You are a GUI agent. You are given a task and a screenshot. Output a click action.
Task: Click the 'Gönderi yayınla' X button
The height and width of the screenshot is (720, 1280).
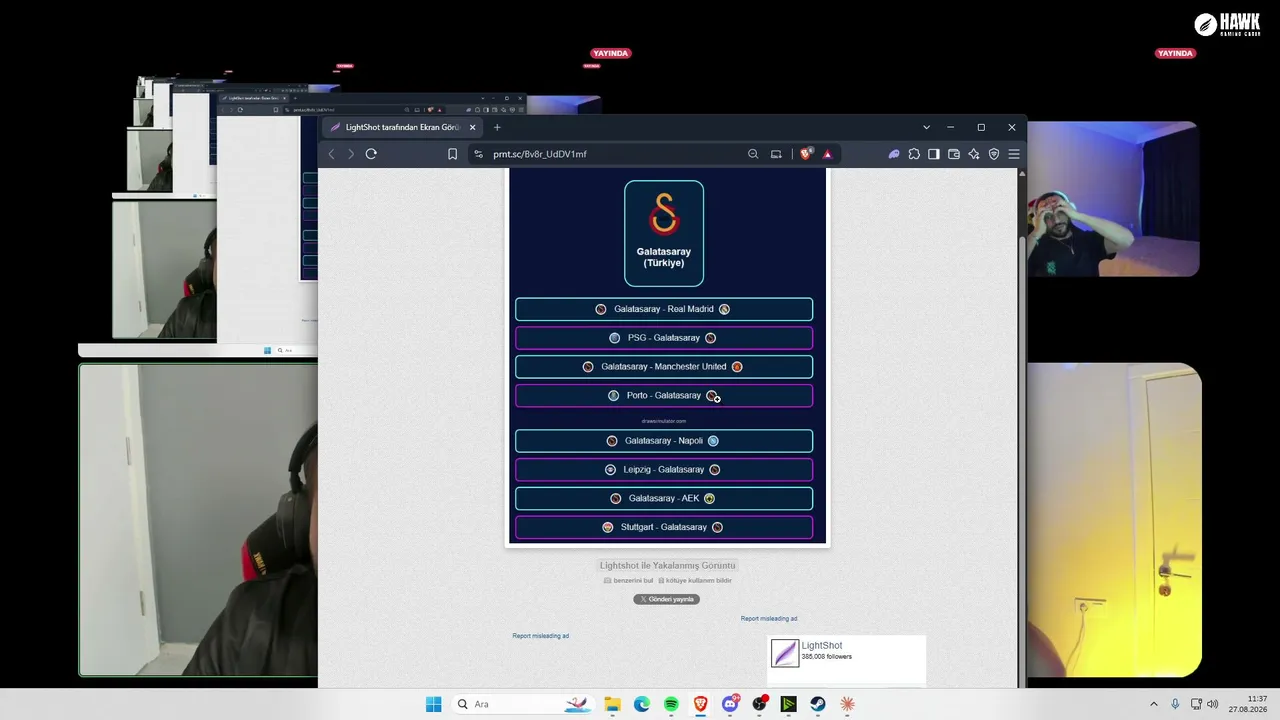click(x=667, y=599)
